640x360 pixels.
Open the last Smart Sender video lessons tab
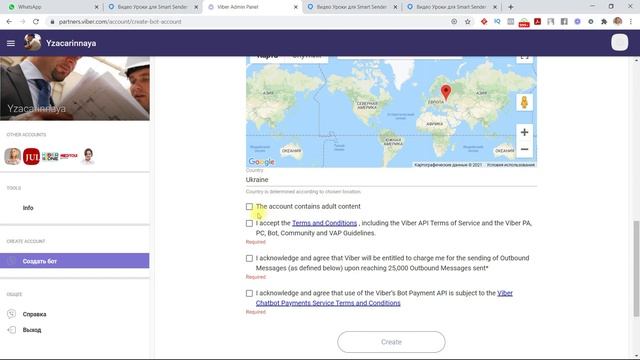(x=451, y=7)
